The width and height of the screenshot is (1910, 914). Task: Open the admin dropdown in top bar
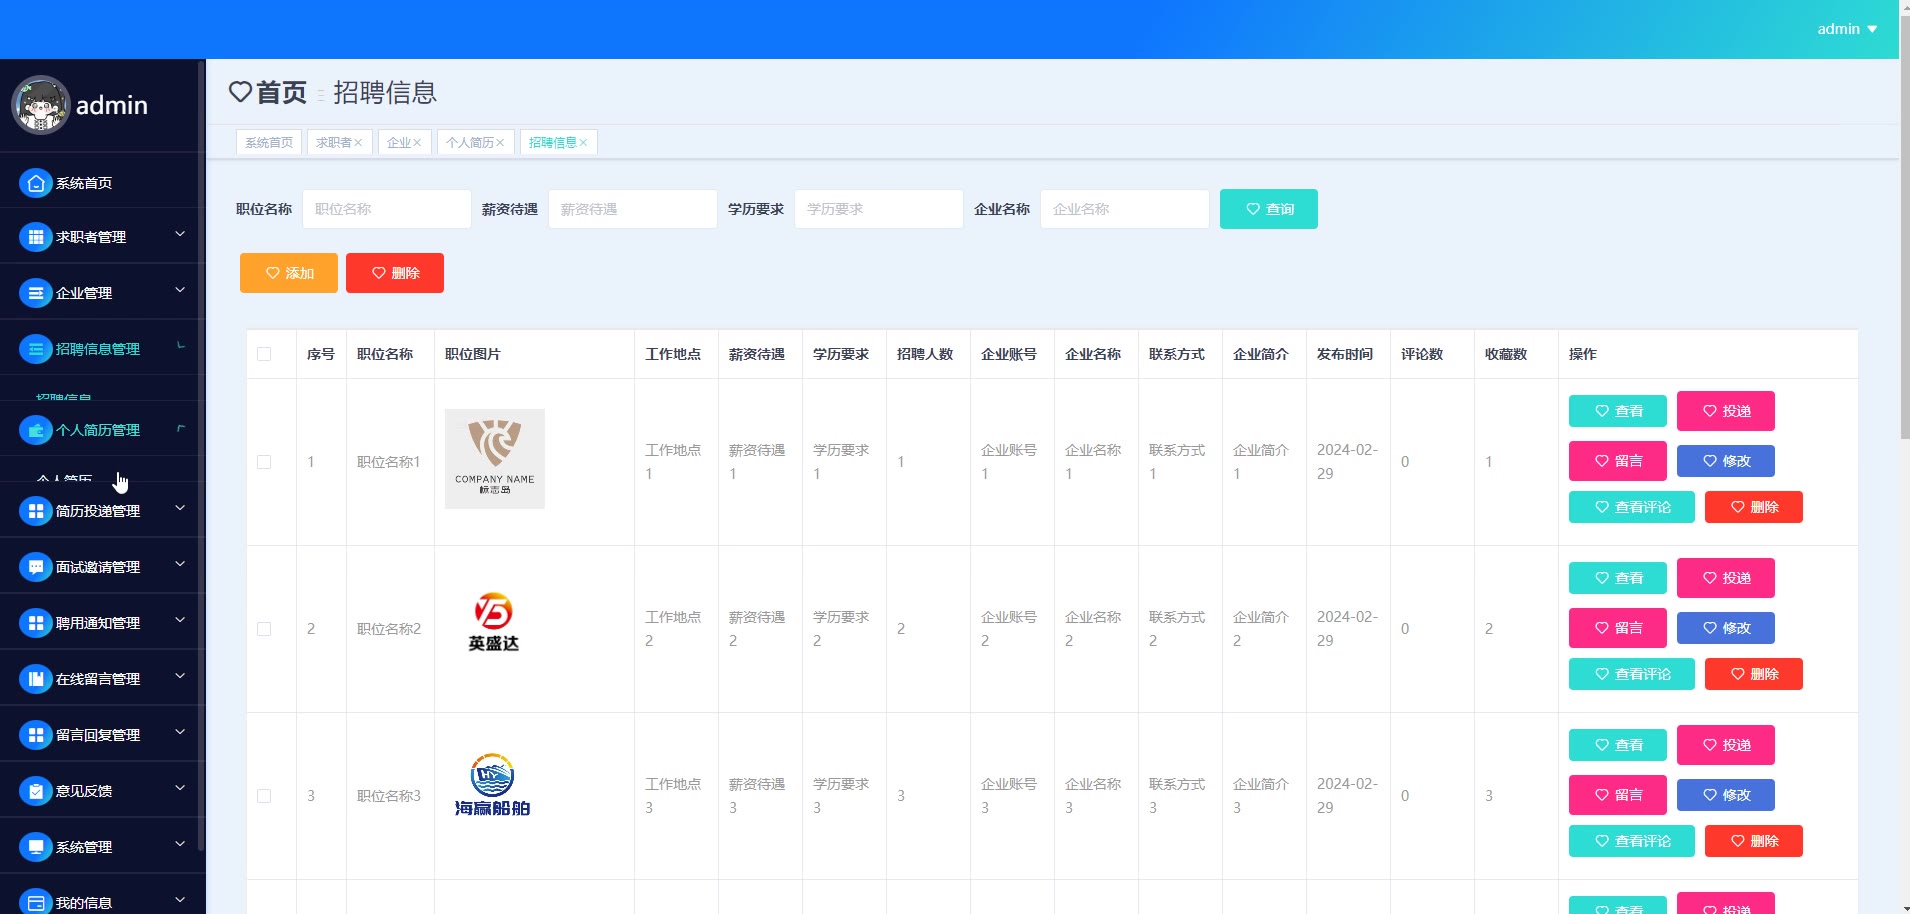pyautogui.click(x=1846, y=29)
